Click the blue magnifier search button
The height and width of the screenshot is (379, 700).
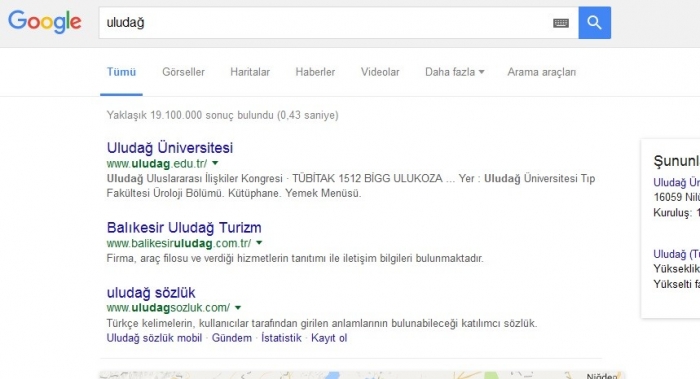595,23
